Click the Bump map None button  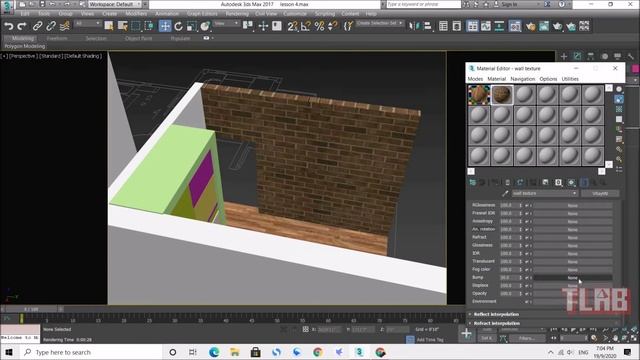coord(573,278)
